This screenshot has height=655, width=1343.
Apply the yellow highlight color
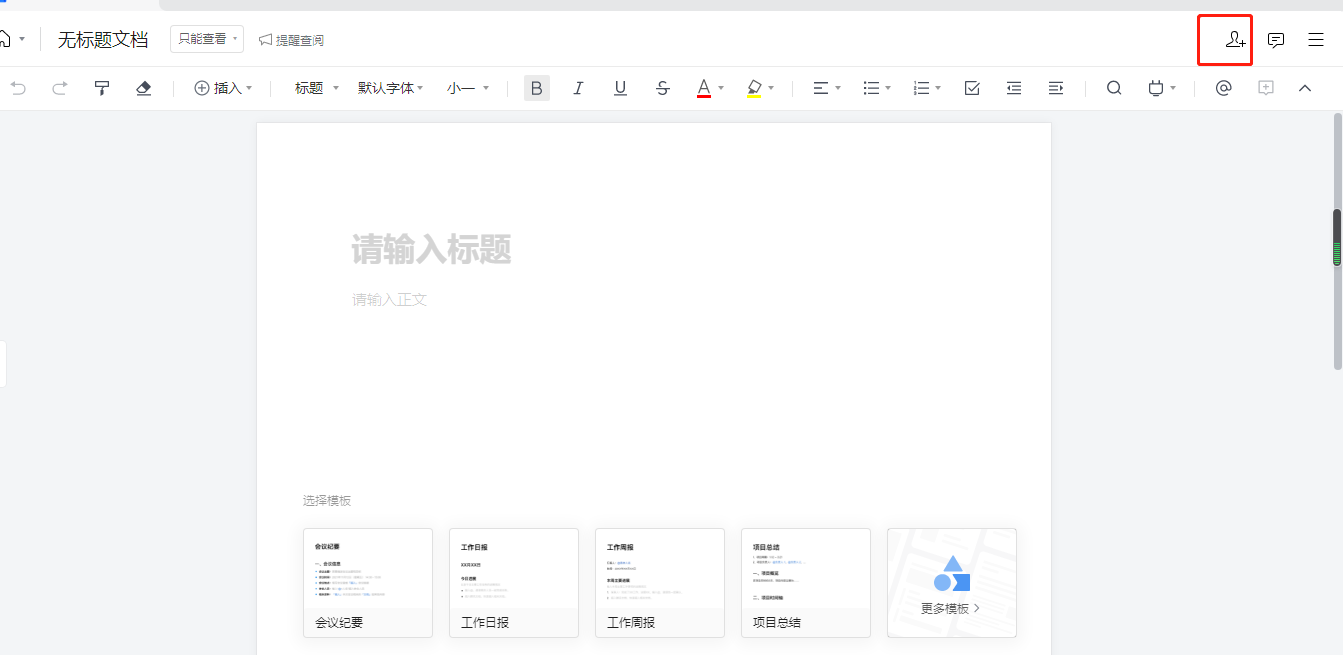click(754, 88)
